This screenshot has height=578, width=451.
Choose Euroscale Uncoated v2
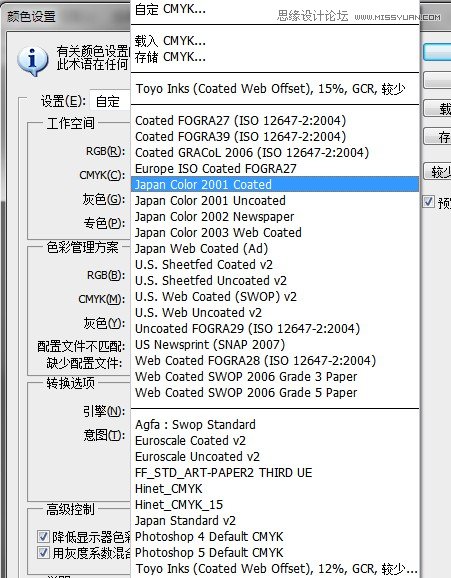coord(275,457)
